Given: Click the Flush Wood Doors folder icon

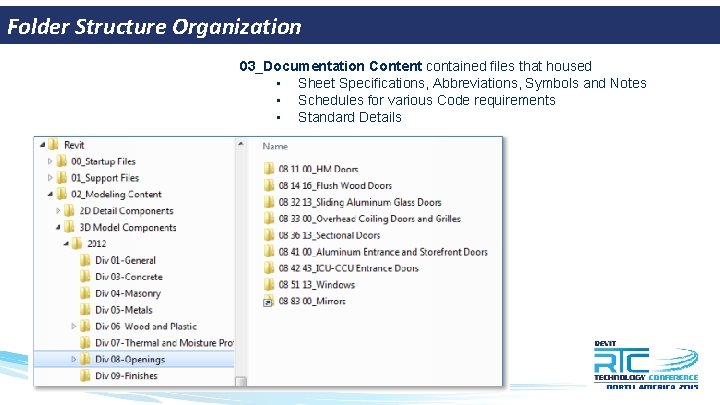Looking at the screenshot, I should 269,186.
